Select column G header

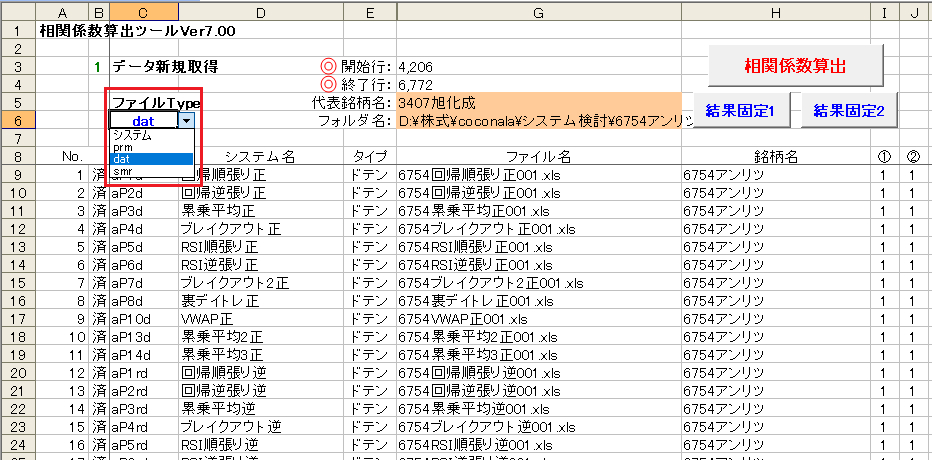[x=539, y=13]
